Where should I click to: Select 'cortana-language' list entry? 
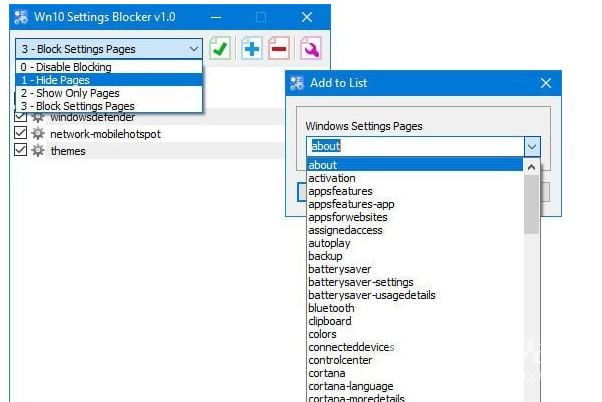pos(415,386)
